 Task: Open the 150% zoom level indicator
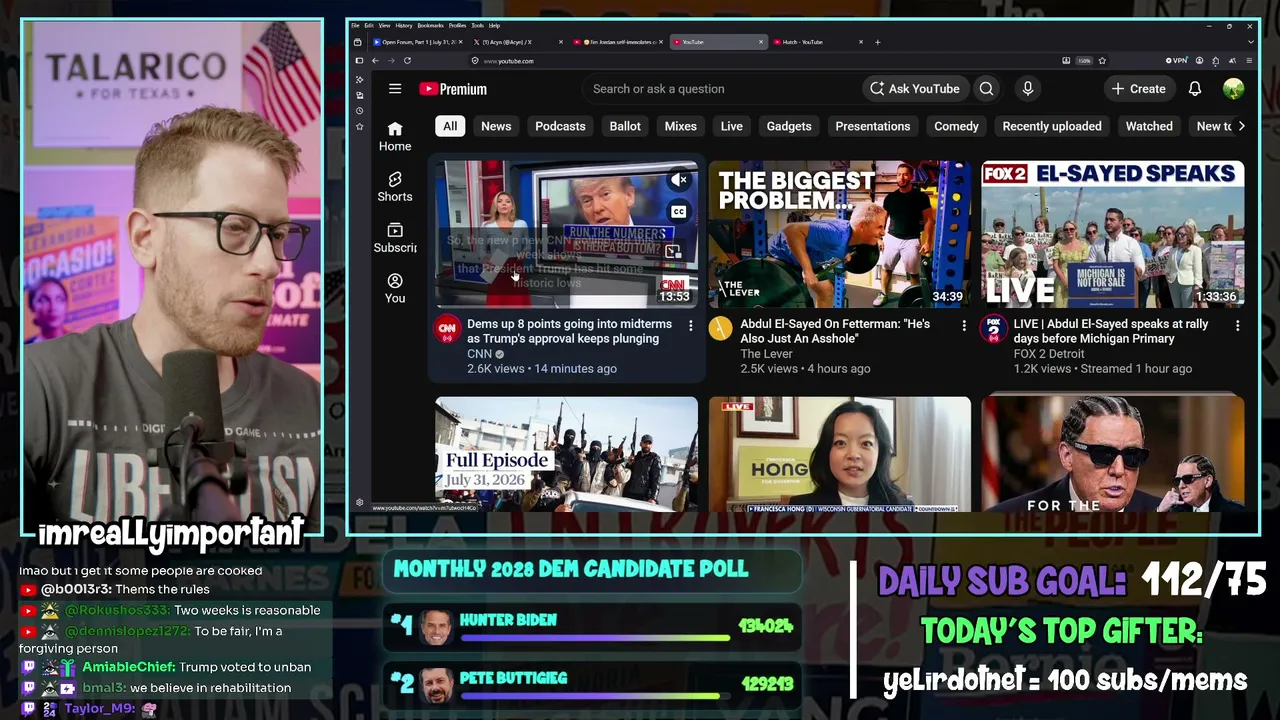(x=1084, y=61)
